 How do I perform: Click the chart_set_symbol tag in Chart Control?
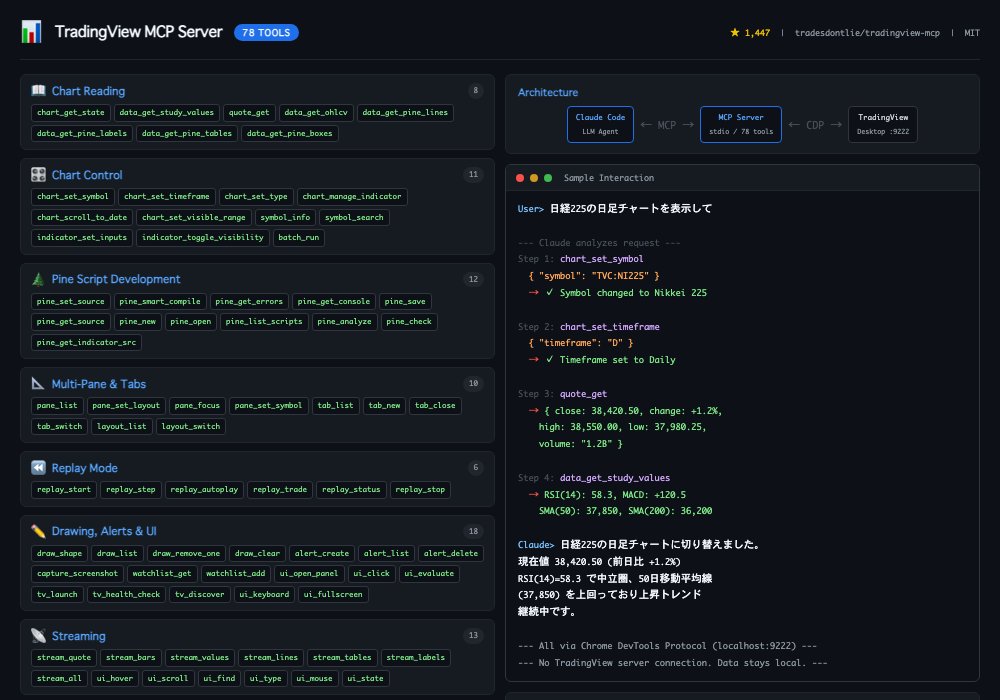coord(73,196)
